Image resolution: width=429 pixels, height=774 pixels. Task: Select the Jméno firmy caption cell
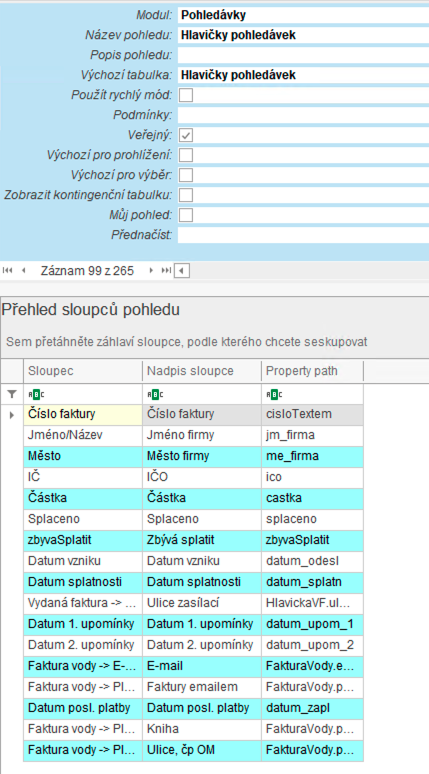[202, 435]
